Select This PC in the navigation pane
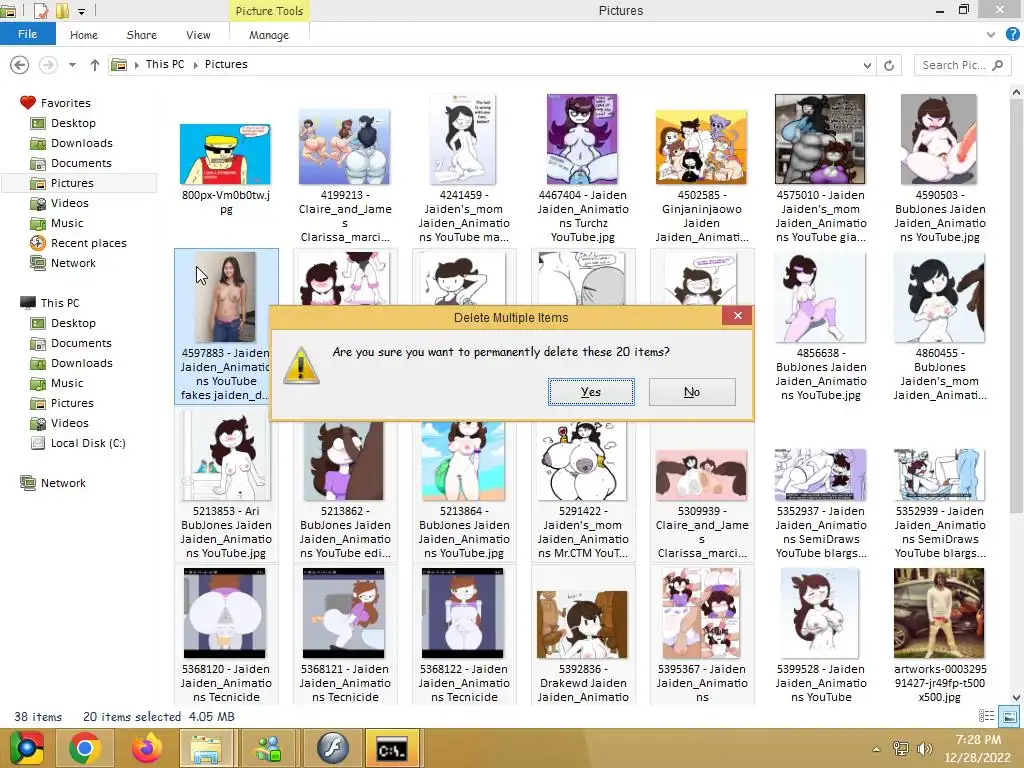 point(59,303)
